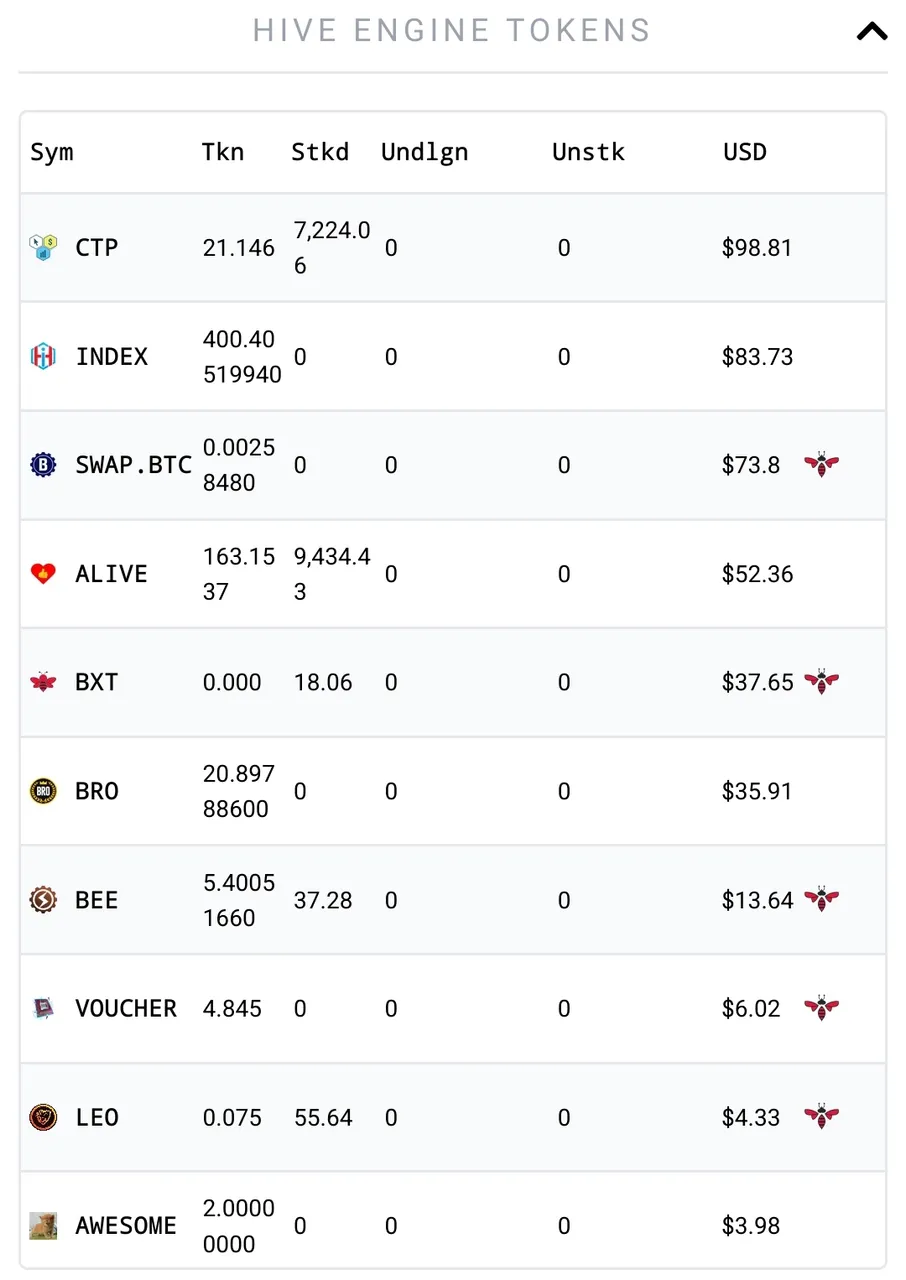Sort by the Sym column header
This screenshot has width=906, height=1280.
coord(52,153)
